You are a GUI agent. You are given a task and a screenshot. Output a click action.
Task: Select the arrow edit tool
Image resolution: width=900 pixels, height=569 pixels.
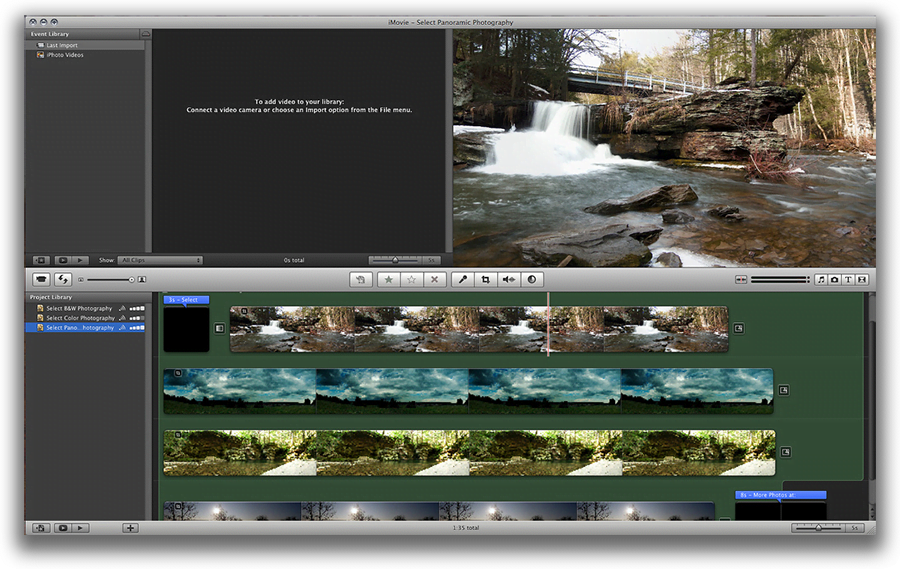point(360,280)
